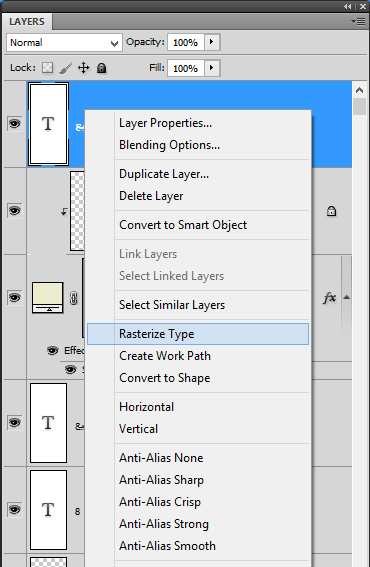Image resolution: width=370 pixels, height=567 pixels.
Task: Click T thumbnail of layer named 8
Action: 48,510
